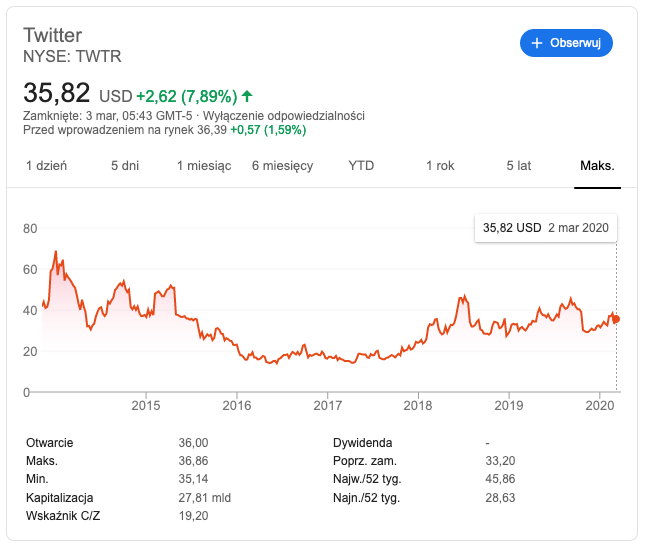
Task: Open Wyłączenie odpowiedzialności disclaimer link
Action: tap(284, 116)
